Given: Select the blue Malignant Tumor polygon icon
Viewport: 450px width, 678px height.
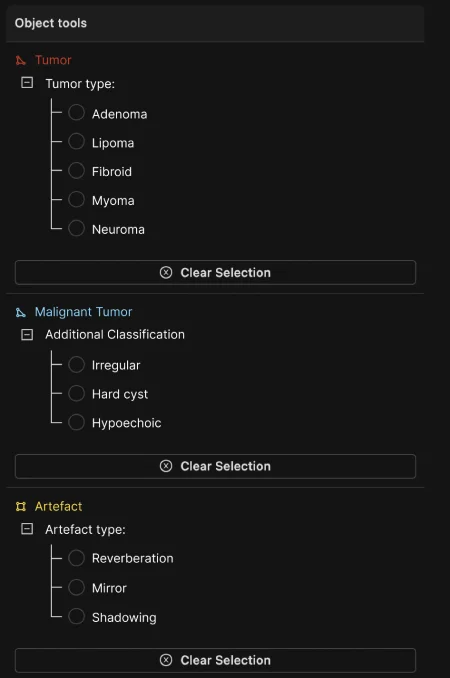Looking at the screenshot, I should [21, 312].
